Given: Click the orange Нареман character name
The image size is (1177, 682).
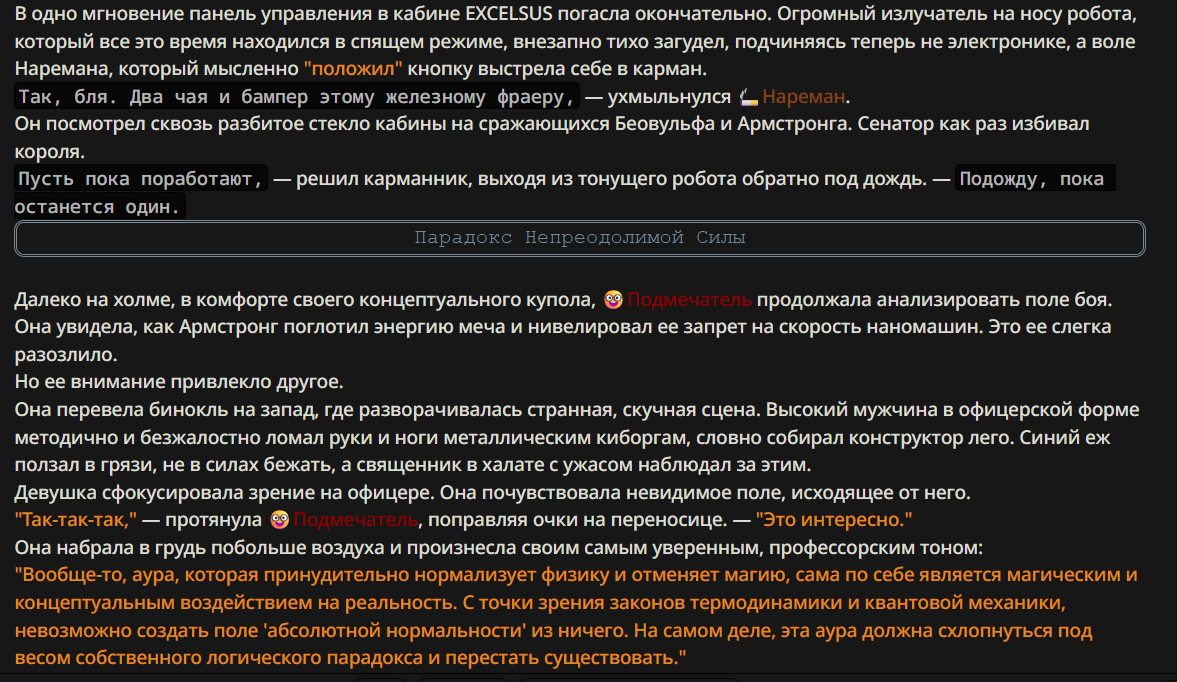Looking at the screenshot, I should pyautogui.click(x=803, y=97).
